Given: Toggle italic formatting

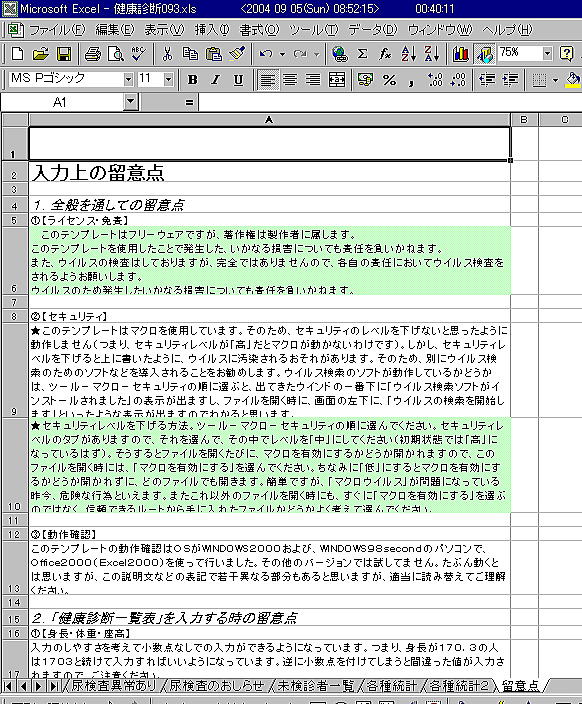Looking at the screenshot, I should click(x=216, y=80).
